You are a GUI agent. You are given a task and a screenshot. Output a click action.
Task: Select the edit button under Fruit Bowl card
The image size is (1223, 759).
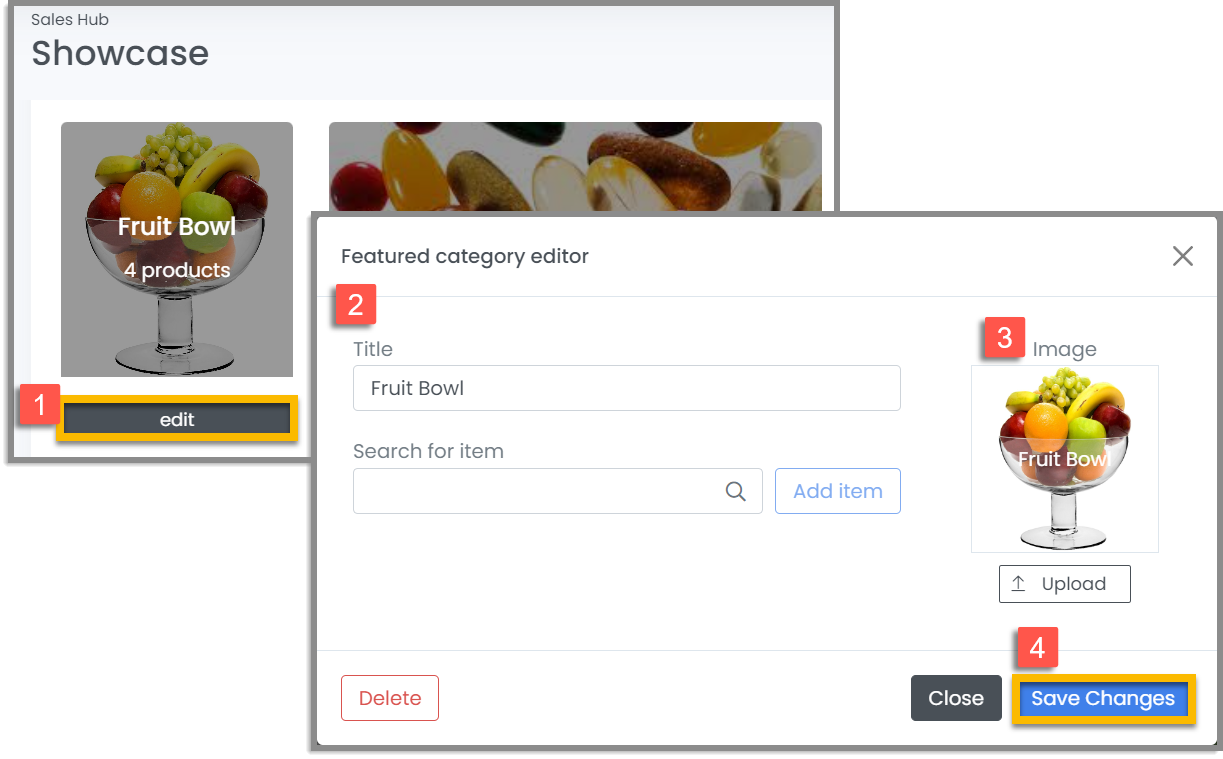point(176,419)
